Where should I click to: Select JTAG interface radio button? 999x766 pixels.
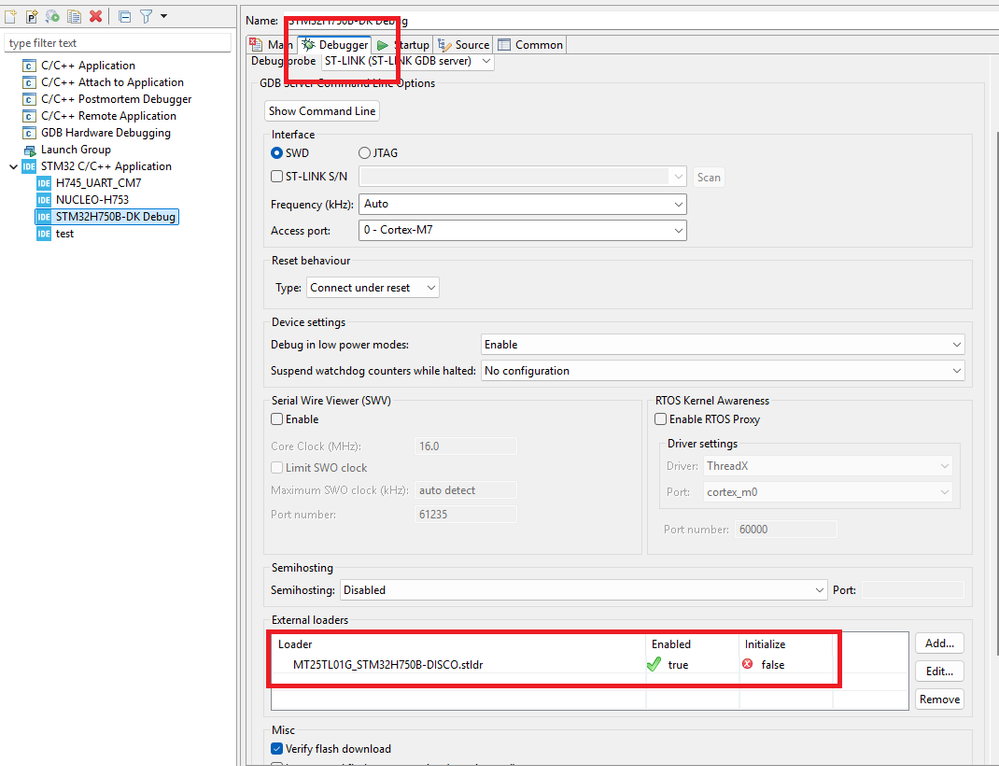point(364,153)
